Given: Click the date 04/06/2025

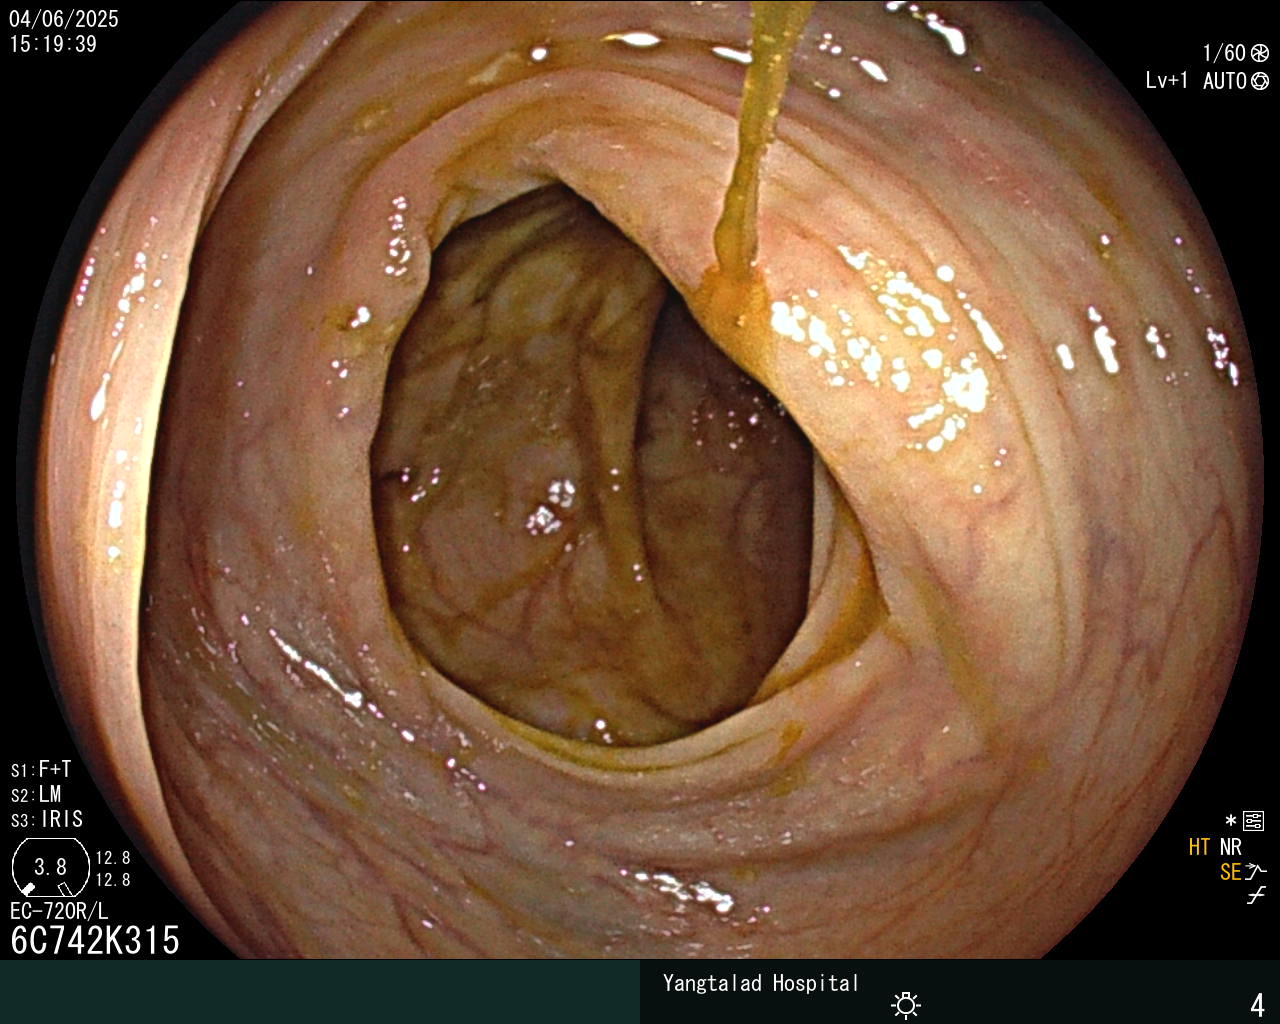Looking at the screenshot, I should coord(64,19).
